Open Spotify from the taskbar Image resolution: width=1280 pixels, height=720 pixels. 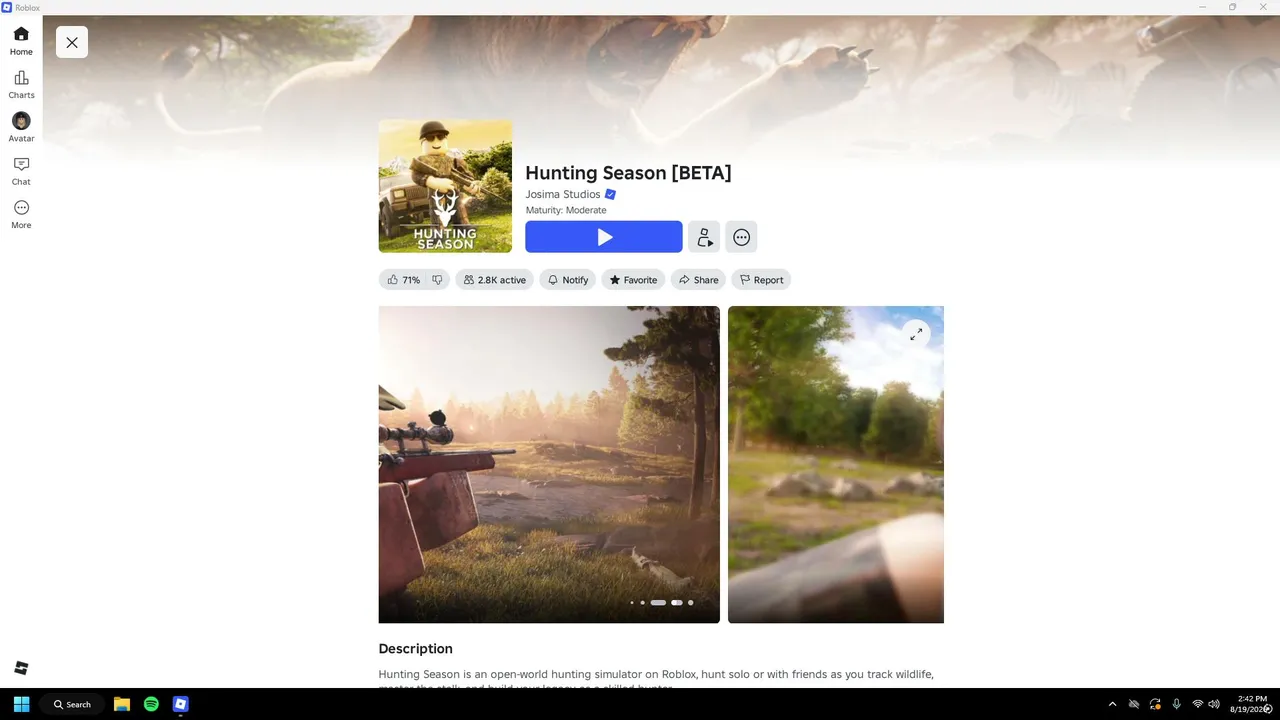coord(151,704)
